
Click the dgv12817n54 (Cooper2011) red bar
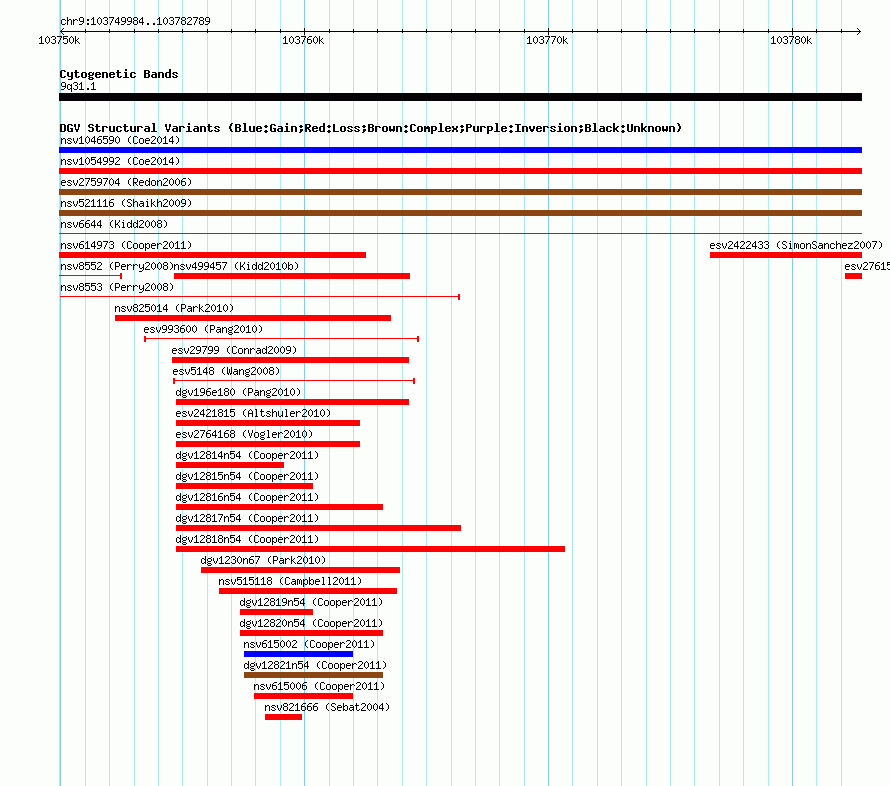tap(318, 528)
